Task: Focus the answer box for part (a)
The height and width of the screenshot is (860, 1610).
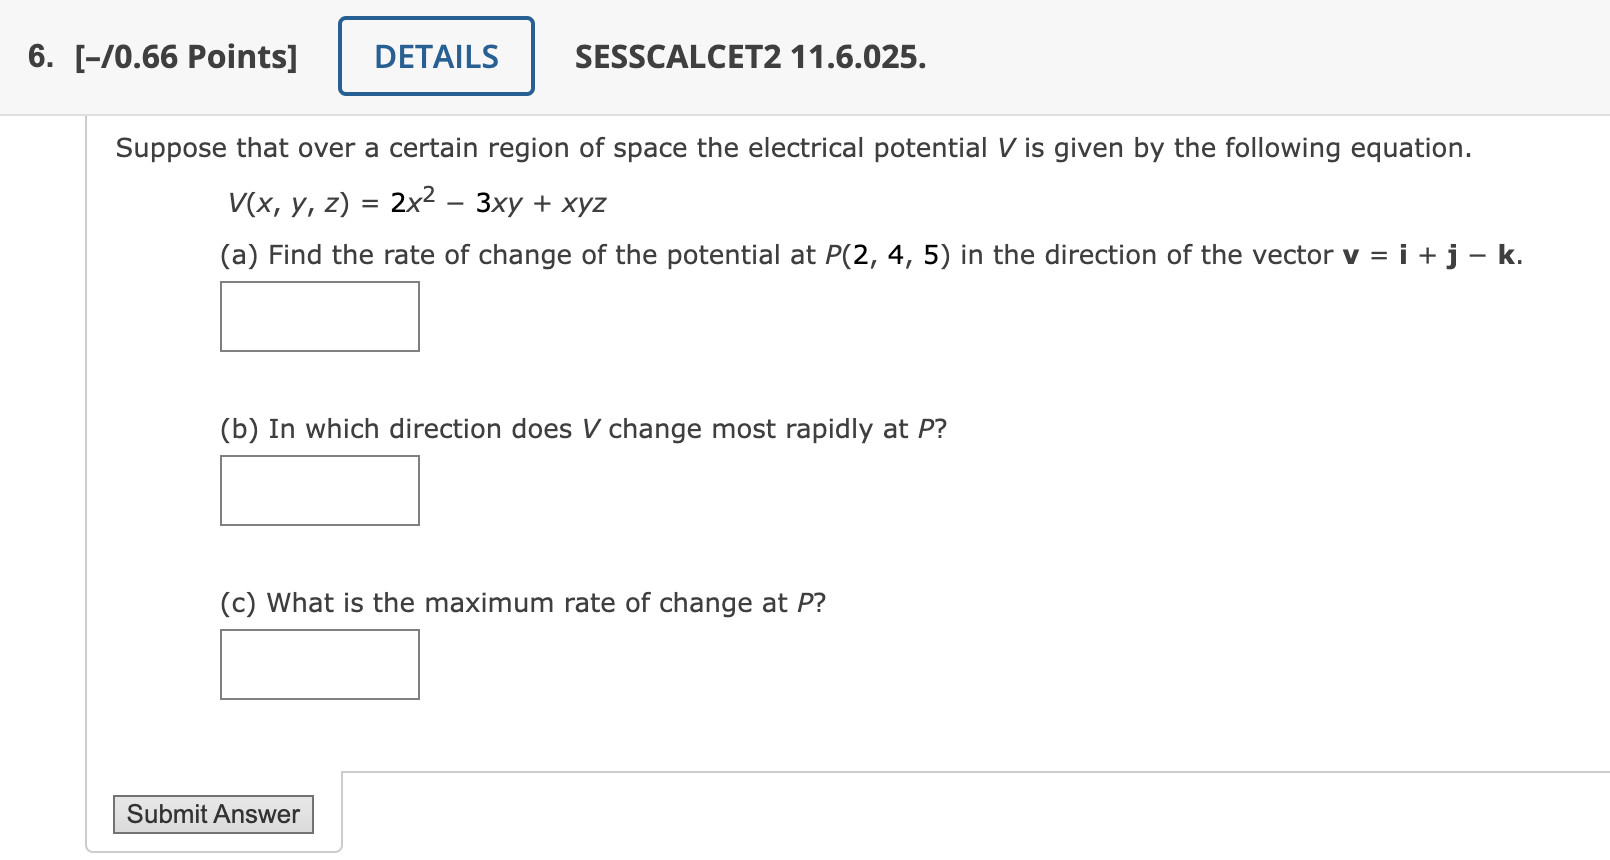Action: pyautogui.click(x=320, y=316)
